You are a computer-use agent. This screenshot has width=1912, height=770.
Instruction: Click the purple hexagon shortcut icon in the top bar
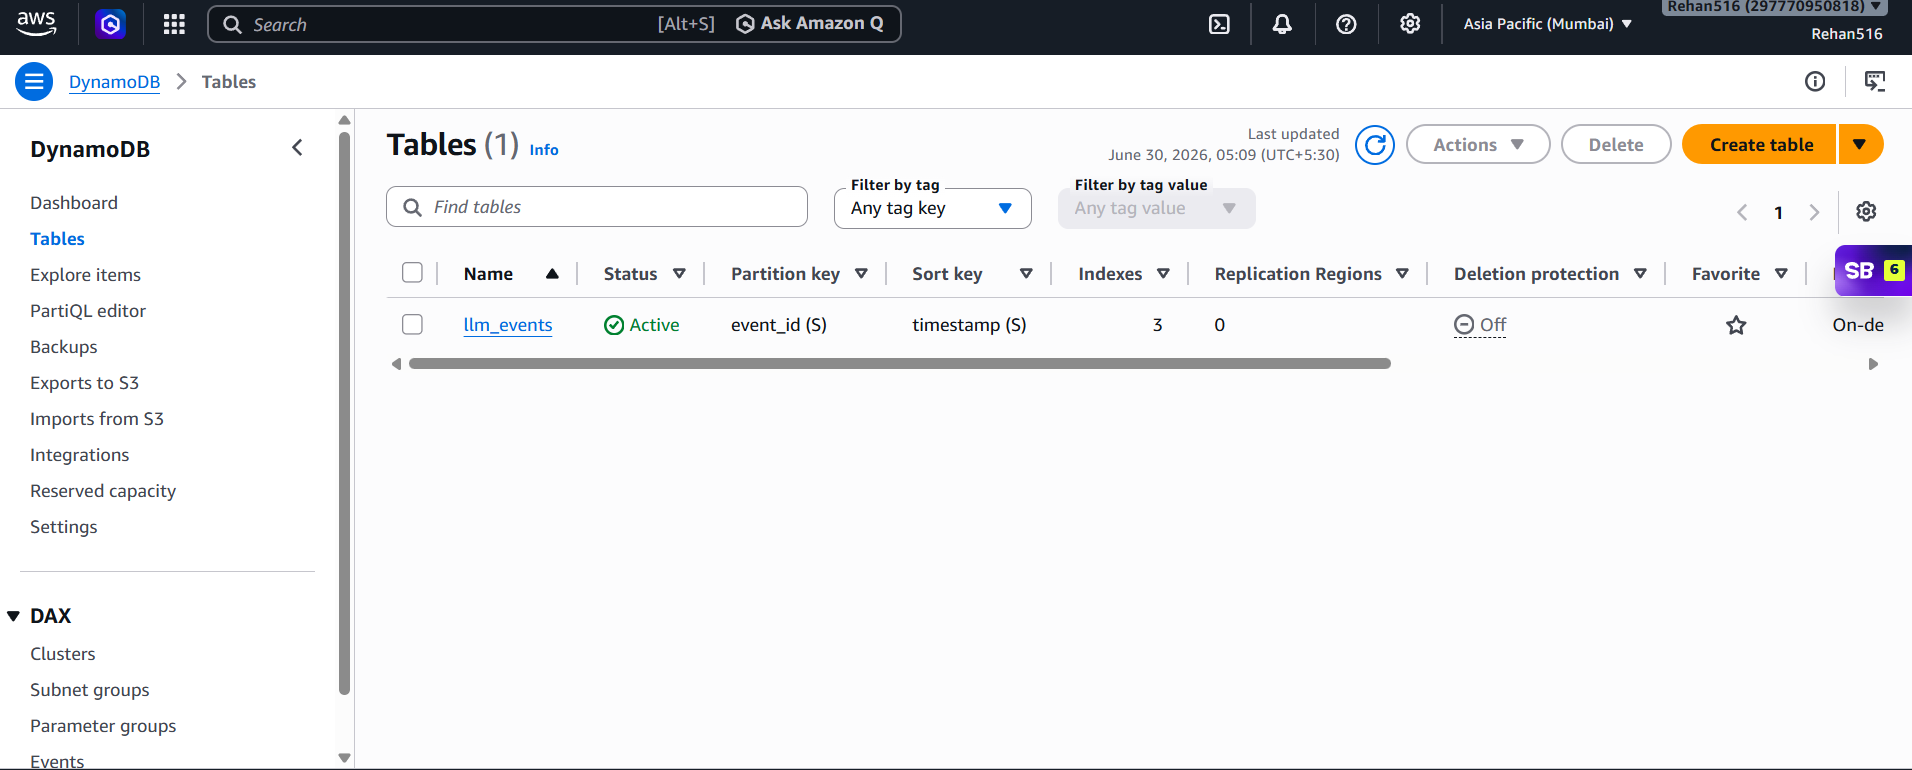click(x=110, y=24)
